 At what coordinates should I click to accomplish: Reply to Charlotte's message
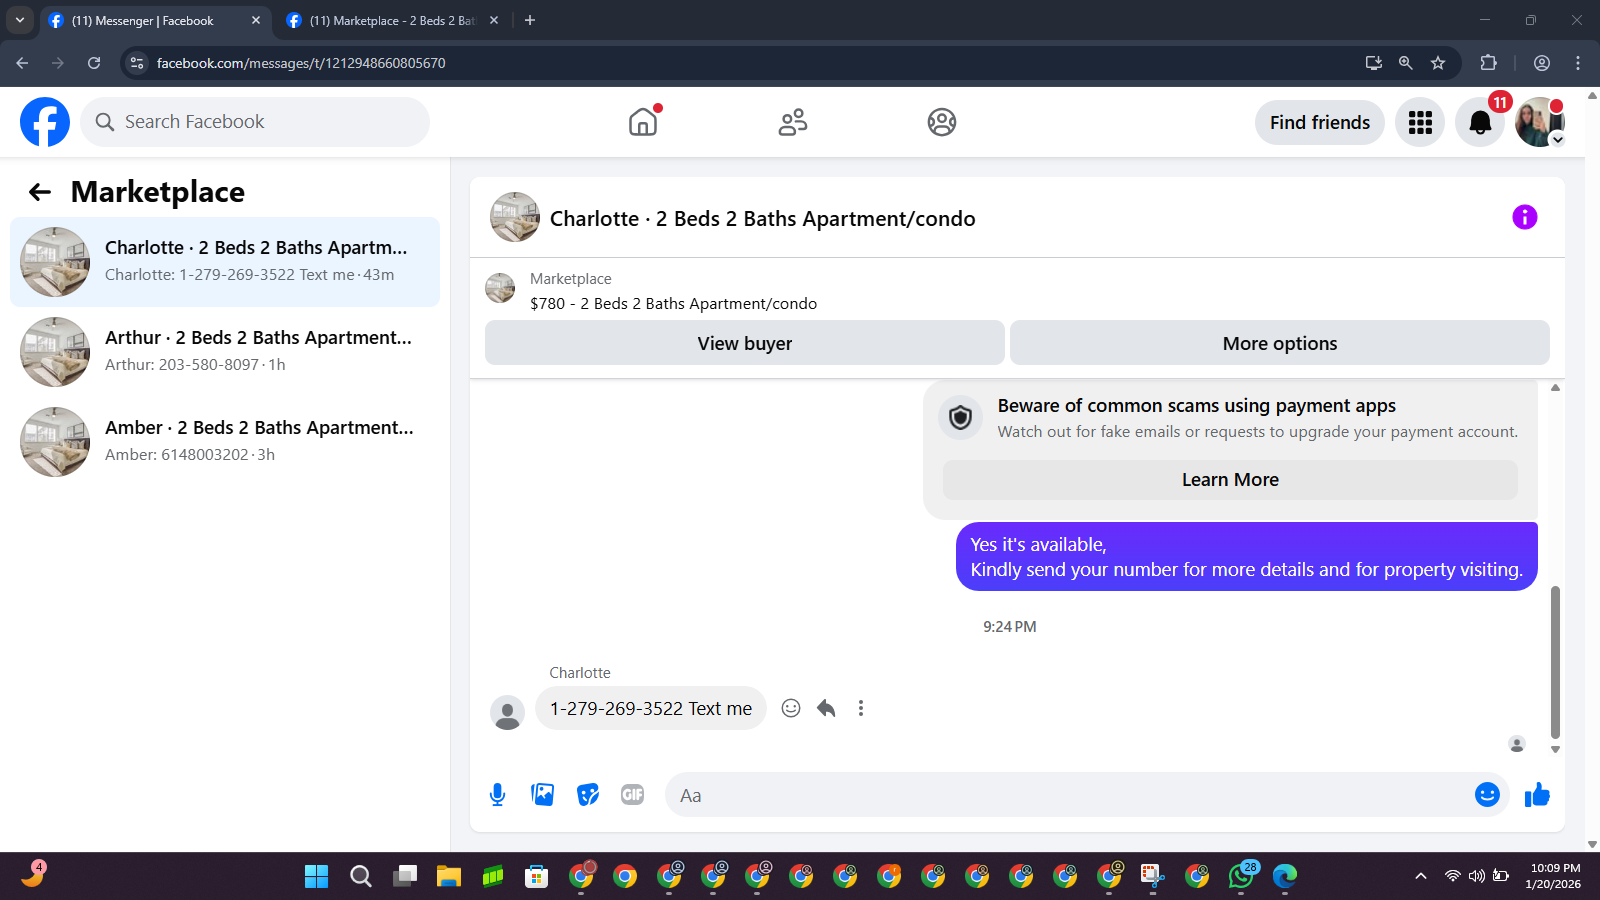(x=826, y=708)
